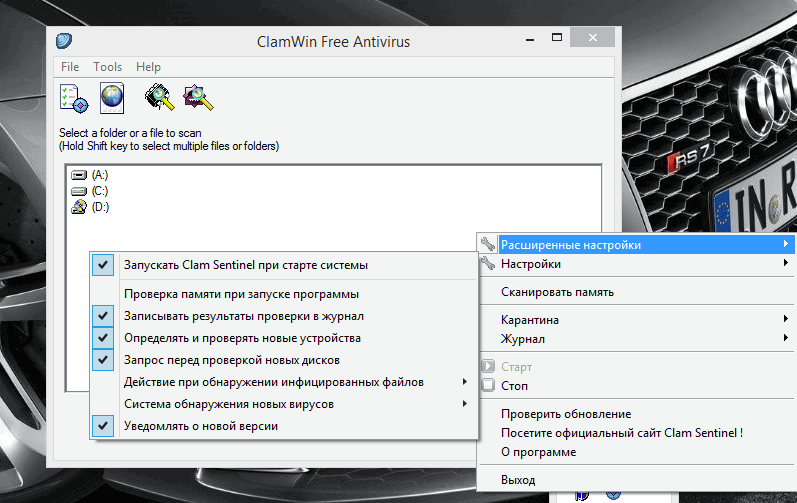Open the File menu
The image size is (797, 503).
[x=70, y=67]
